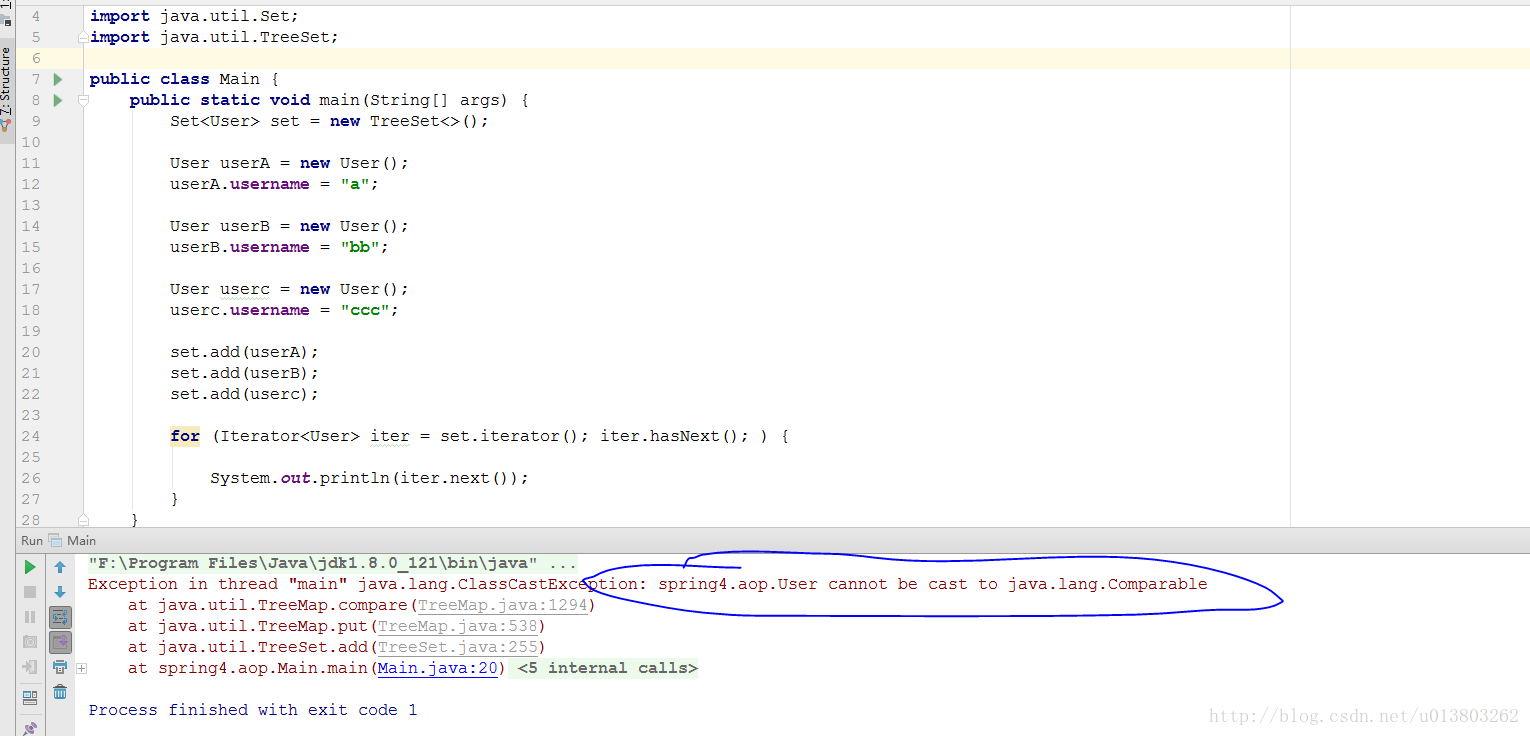The image size is (1530, 736).
Task: Follow the Main.java:20 link in console
Action: (437, 668)
